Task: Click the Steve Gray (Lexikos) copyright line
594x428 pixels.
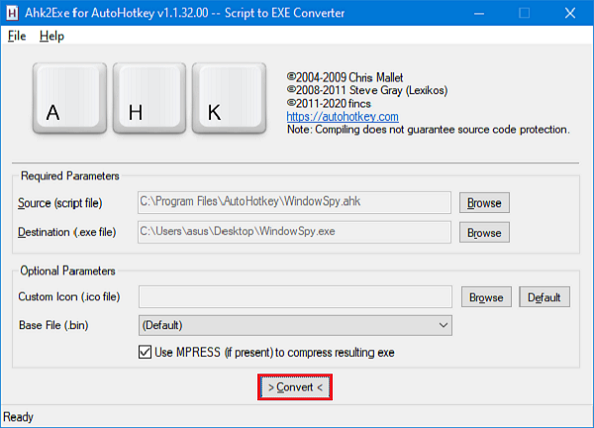Action: (367, 91)
